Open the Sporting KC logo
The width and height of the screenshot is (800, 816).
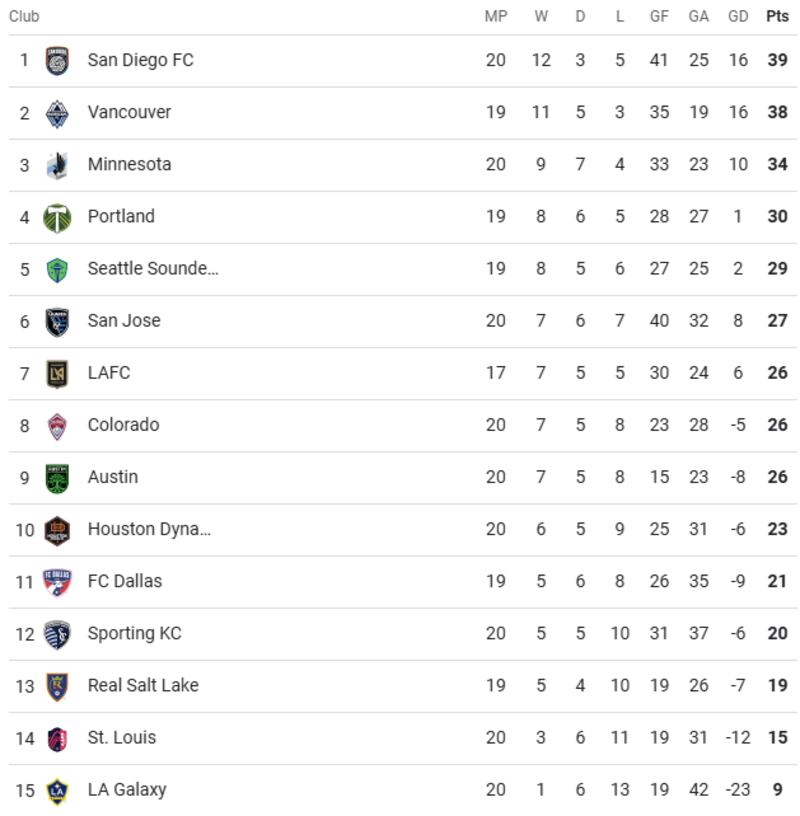pos(57,633)
